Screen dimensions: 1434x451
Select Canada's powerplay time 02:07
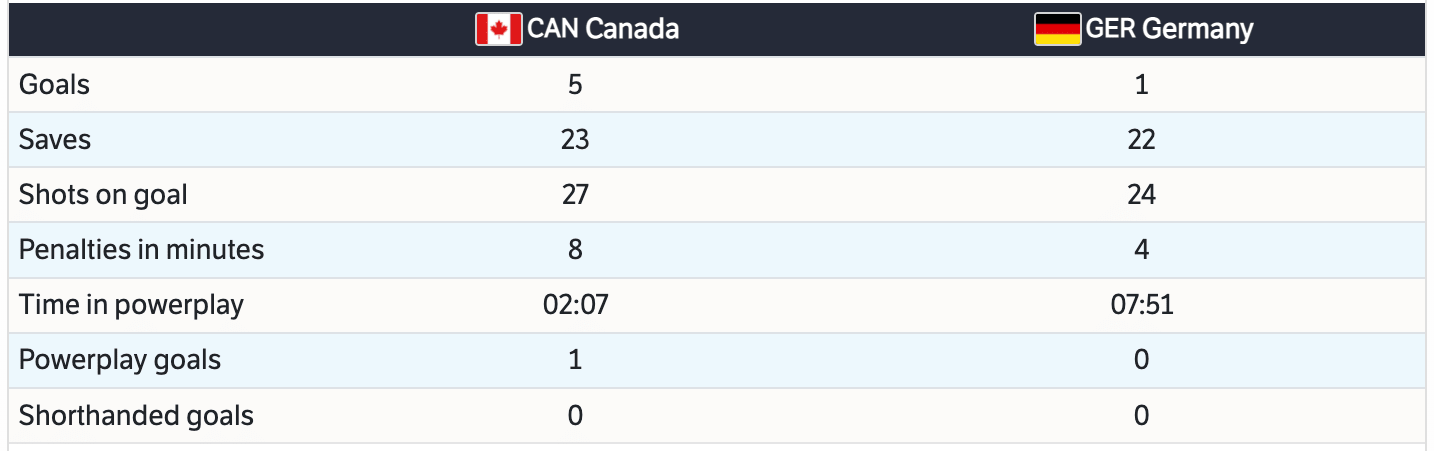pyautogui.click(x=575, y=305)
